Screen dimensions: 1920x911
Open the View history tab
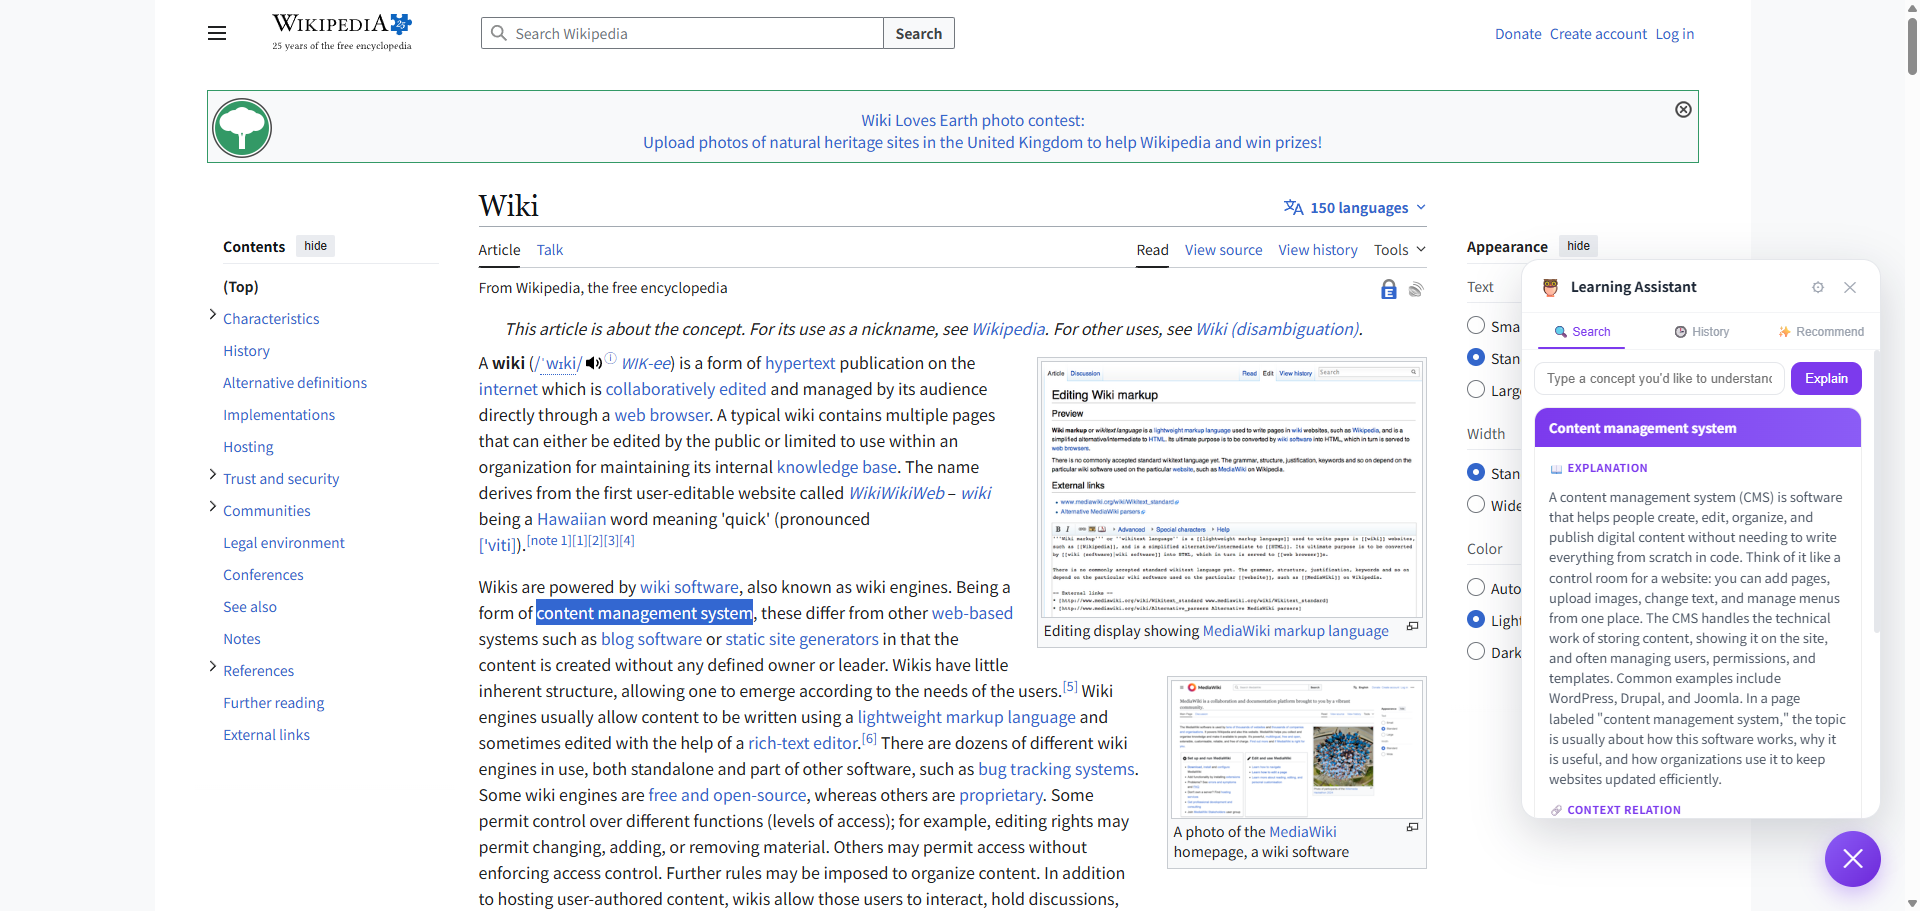point(1317,250)
